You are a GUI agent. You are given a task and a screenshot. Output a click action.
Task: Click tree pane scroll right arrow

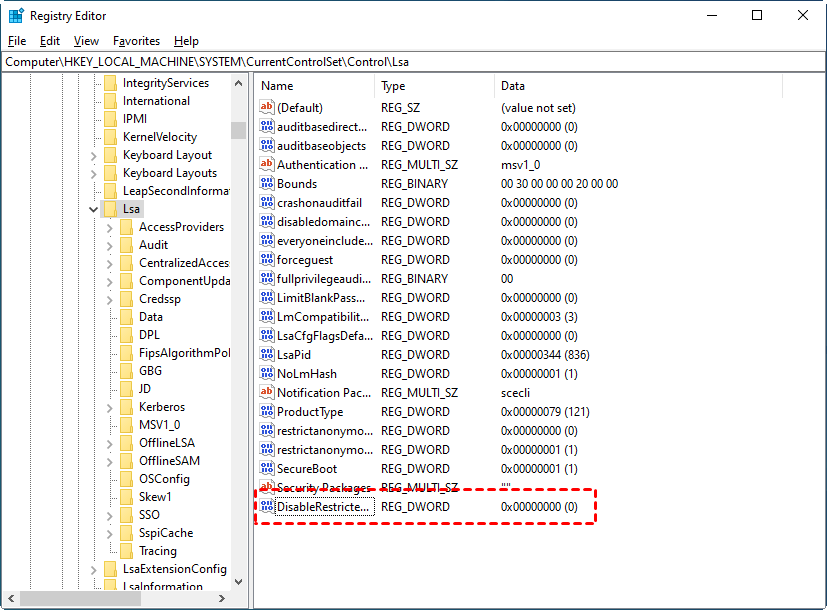pos(222,598)
